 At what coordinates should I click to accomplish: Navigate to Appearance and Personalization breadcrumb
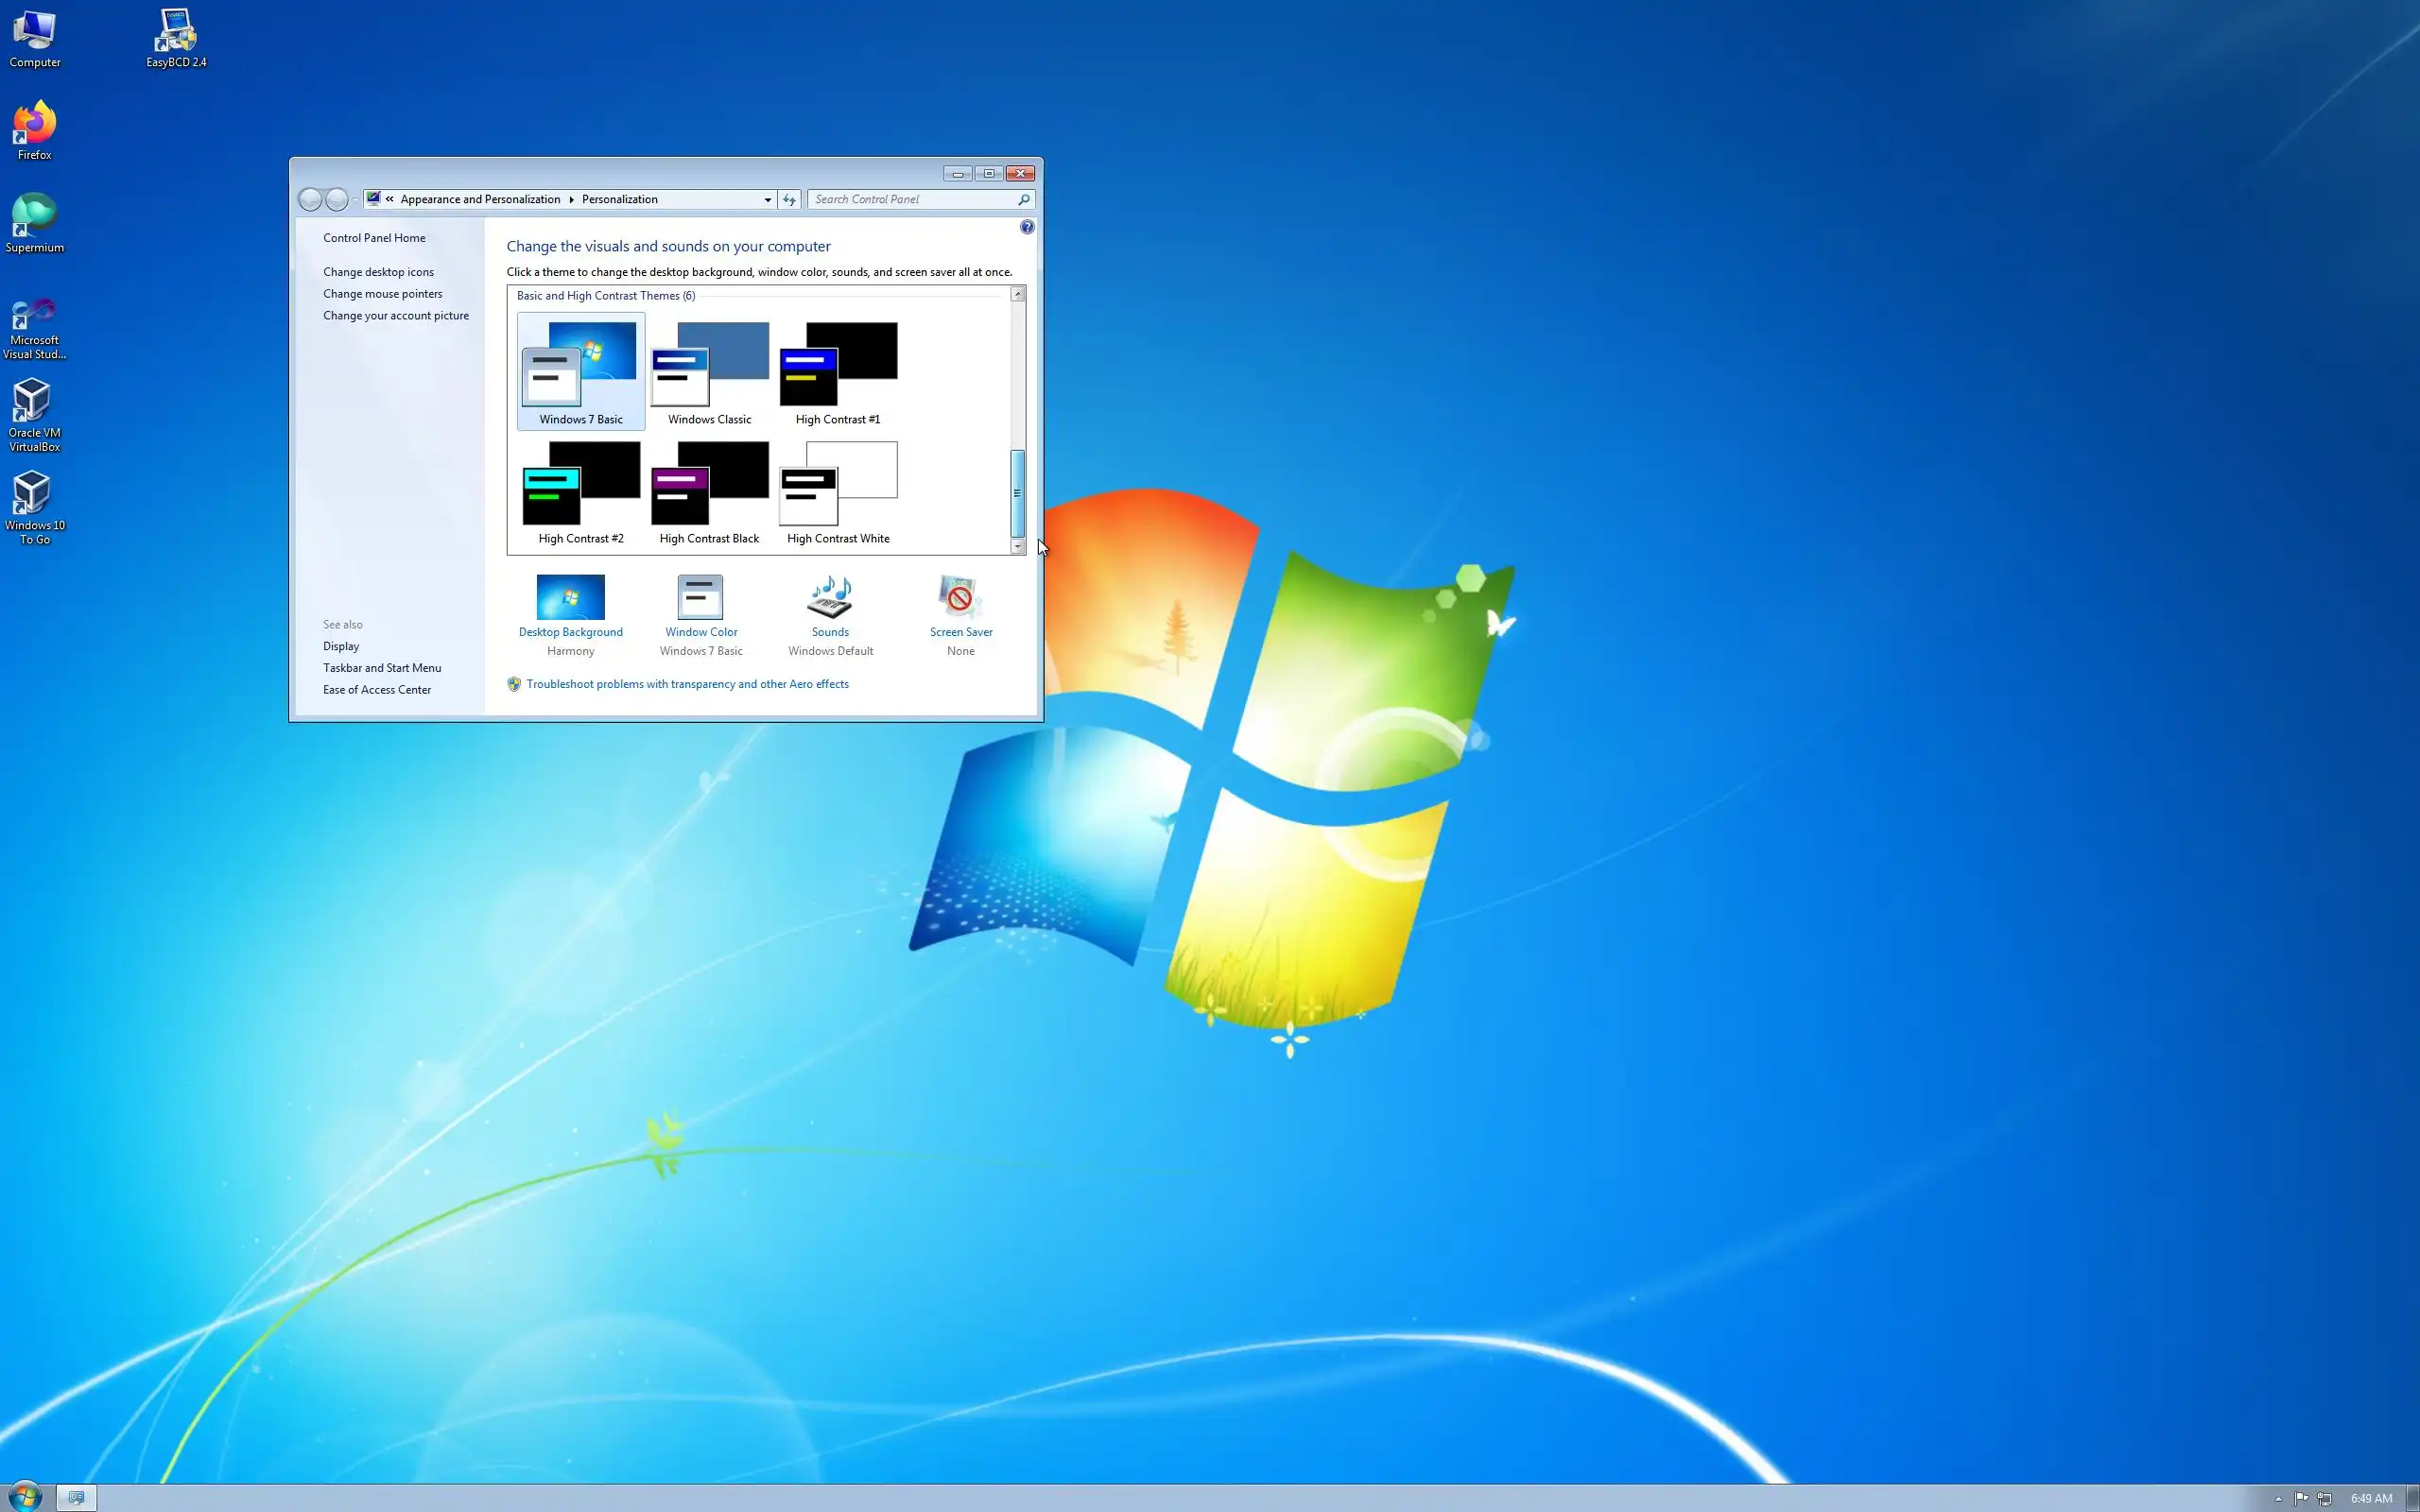point(480,199)
